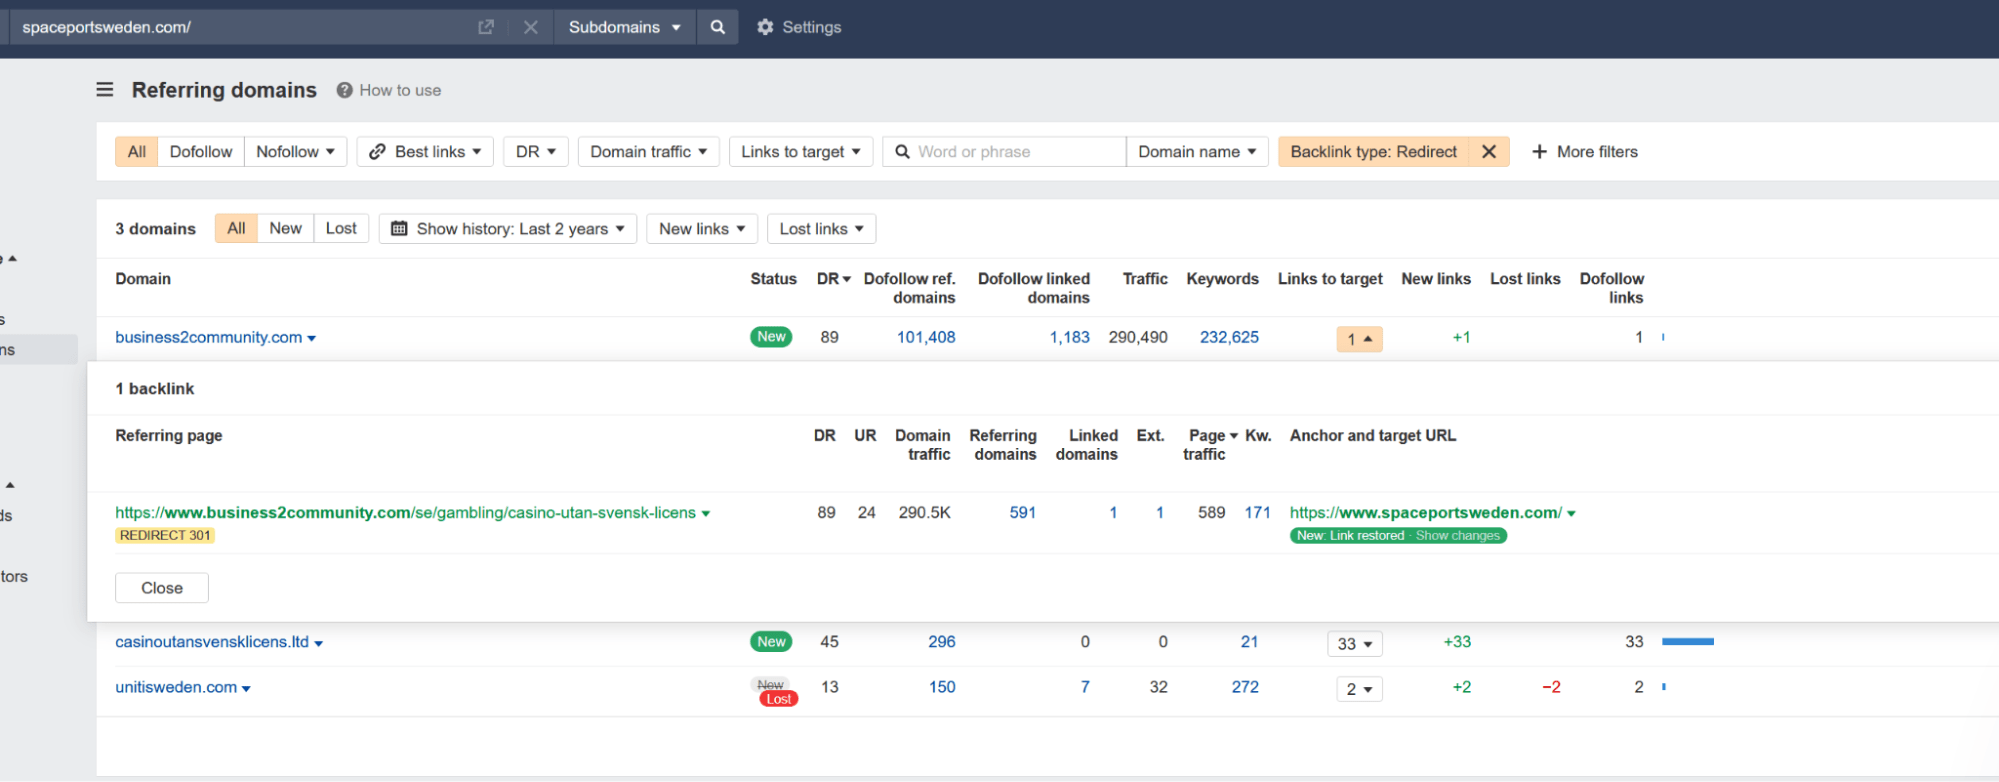Open the Best links dropdown
1999x782 pixels.
tap(425, 152)
